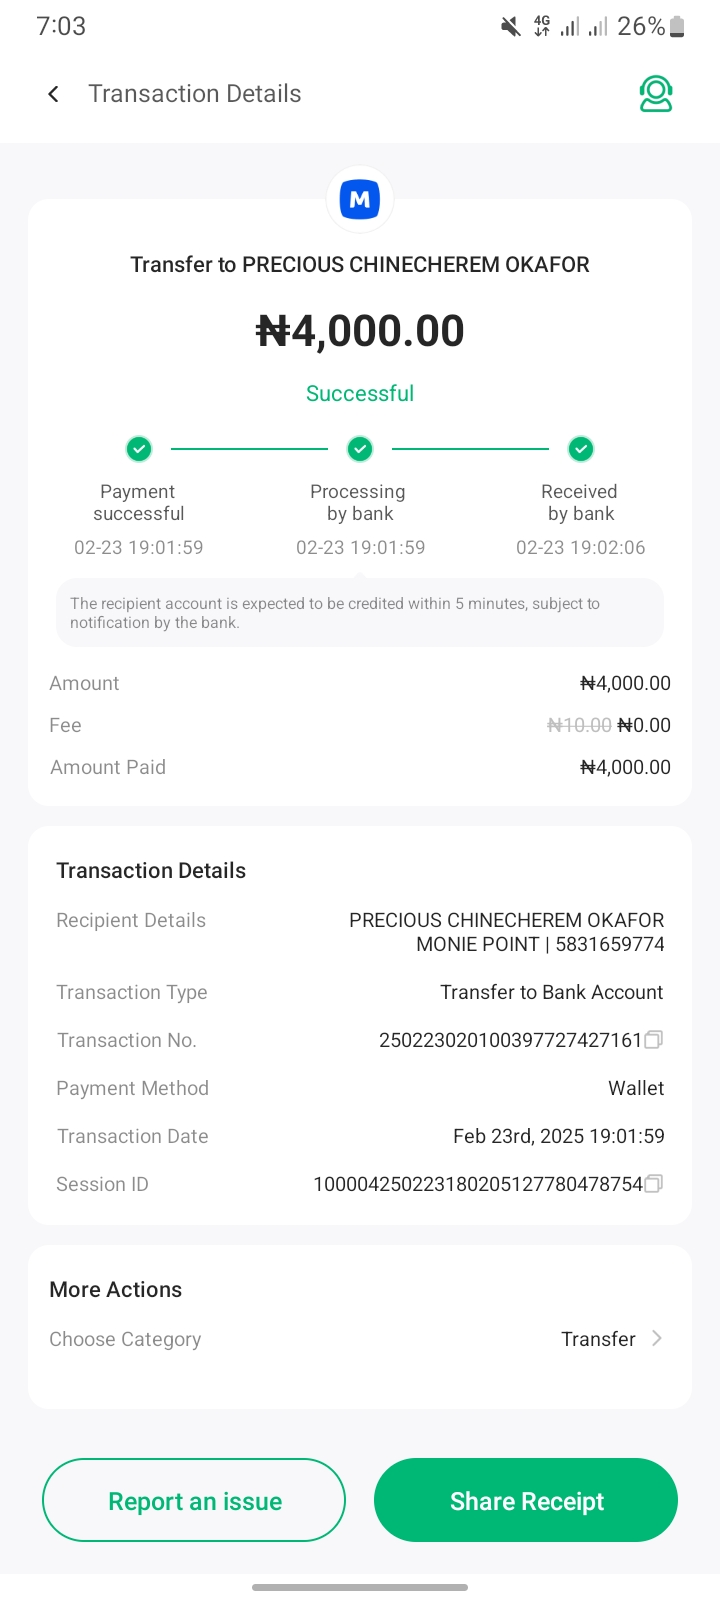Tap the ₦4,000.00 transfer amount heading
The height and width of the screenshot is (1600, 720).
pos(360,331)
